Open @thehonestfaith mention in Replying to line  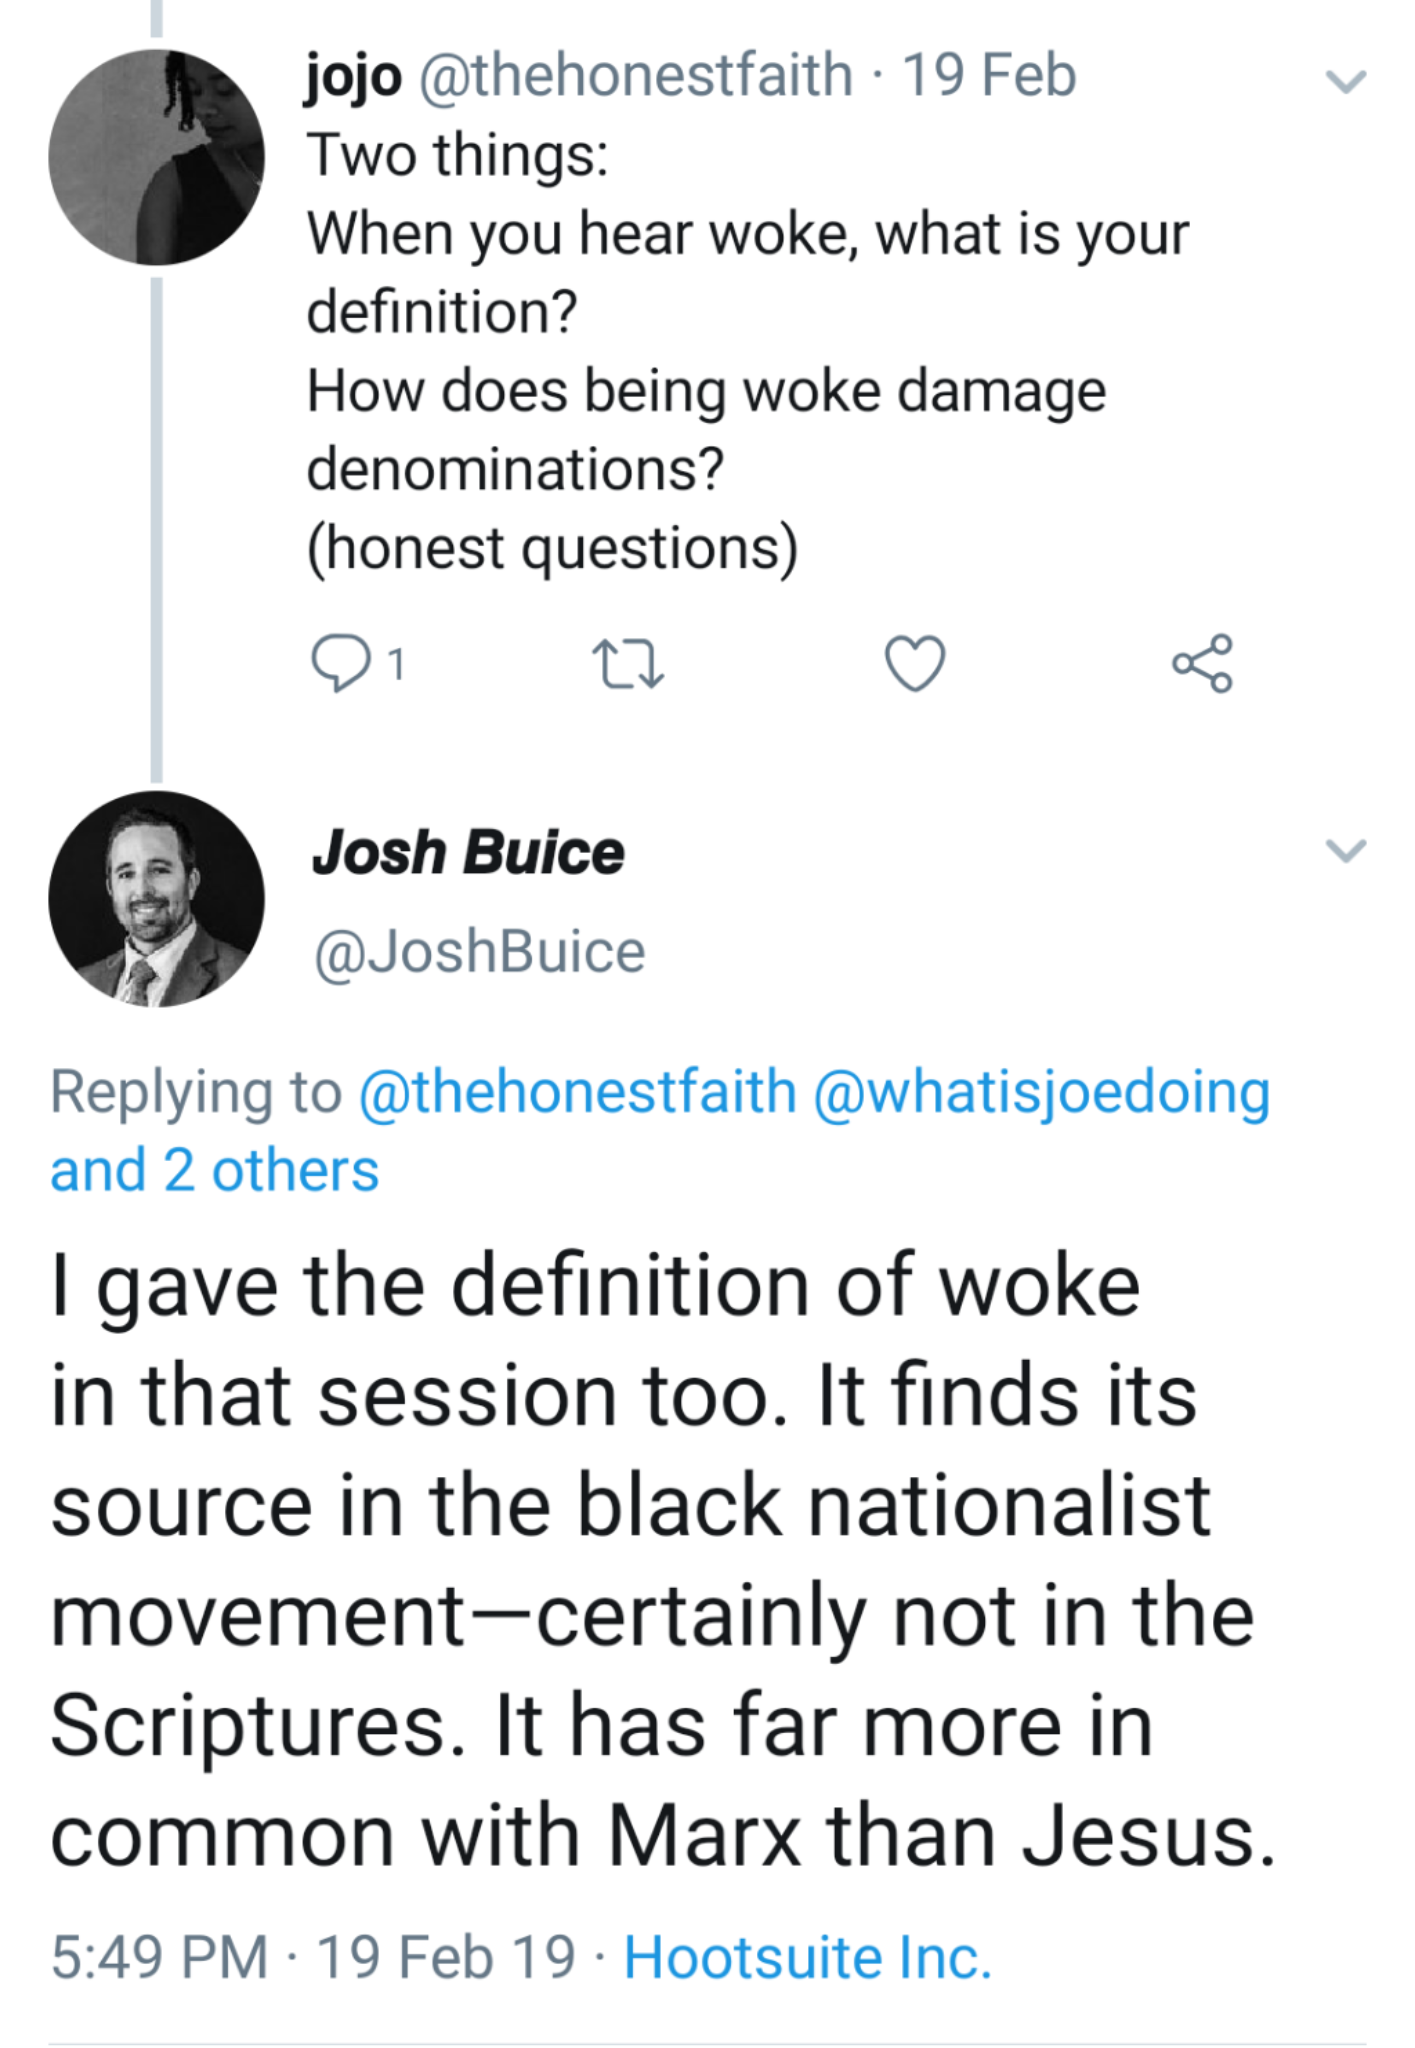(x=577, y=1091)
